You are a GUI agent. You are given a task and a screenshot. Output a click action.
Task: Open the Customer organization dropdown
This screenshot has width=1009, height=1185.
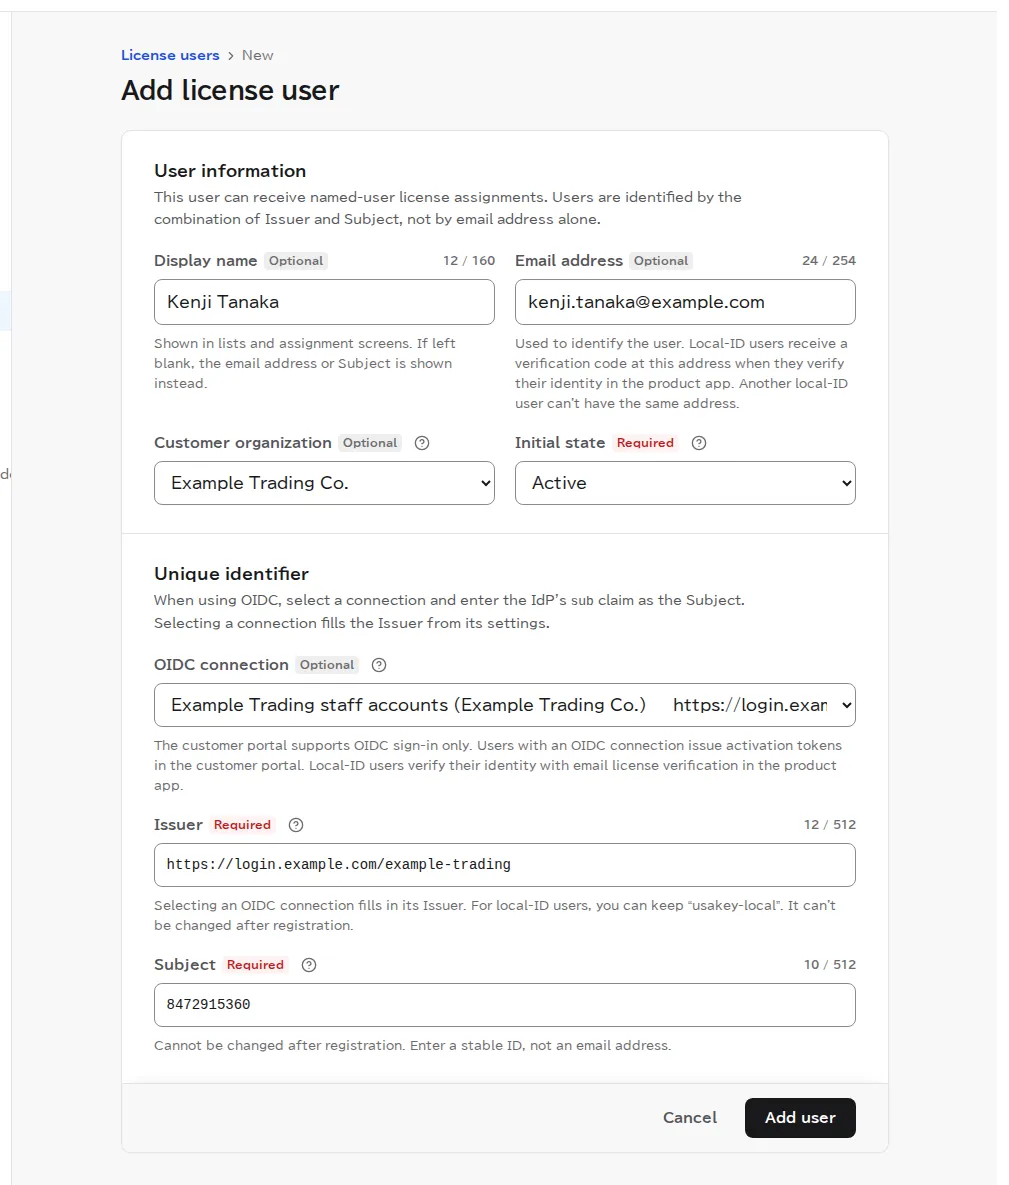pos(324,483)
